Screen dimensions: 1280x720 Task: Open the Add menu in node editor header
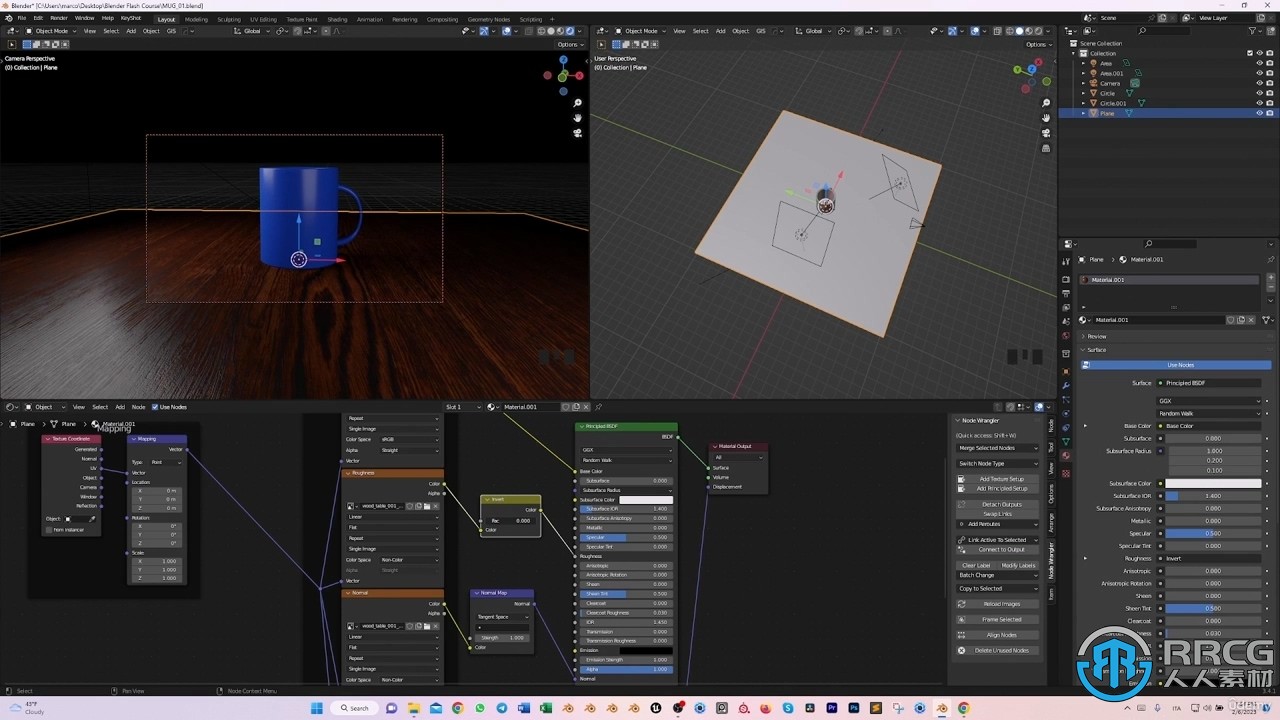[x=120, y=407]
